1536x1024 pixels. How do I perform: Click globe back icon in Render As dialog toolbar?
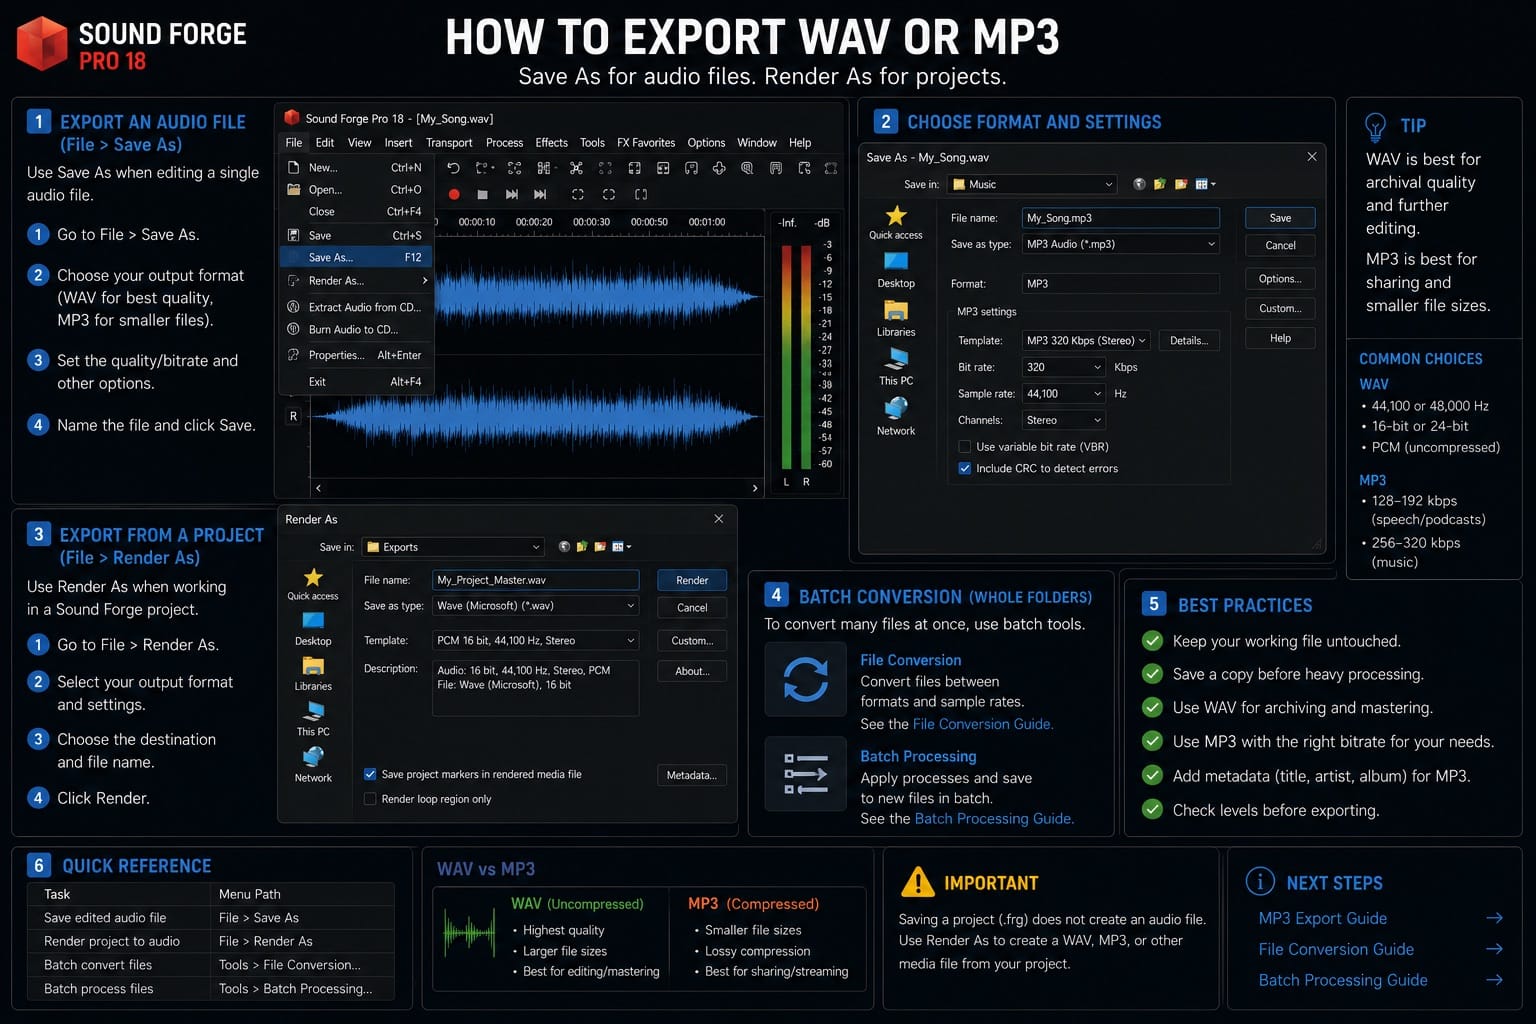point(564,547)
